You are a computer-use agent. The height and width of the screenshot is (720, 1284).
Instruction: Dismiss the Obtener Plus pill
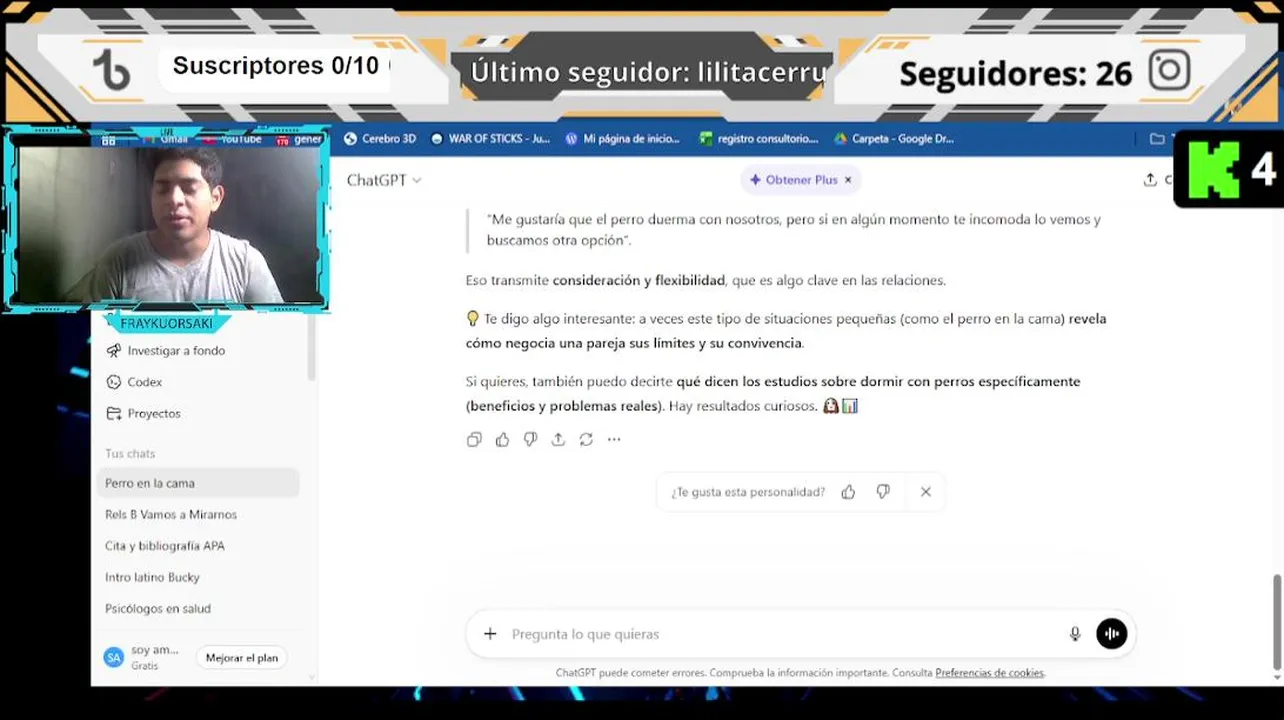click(848, 180)
